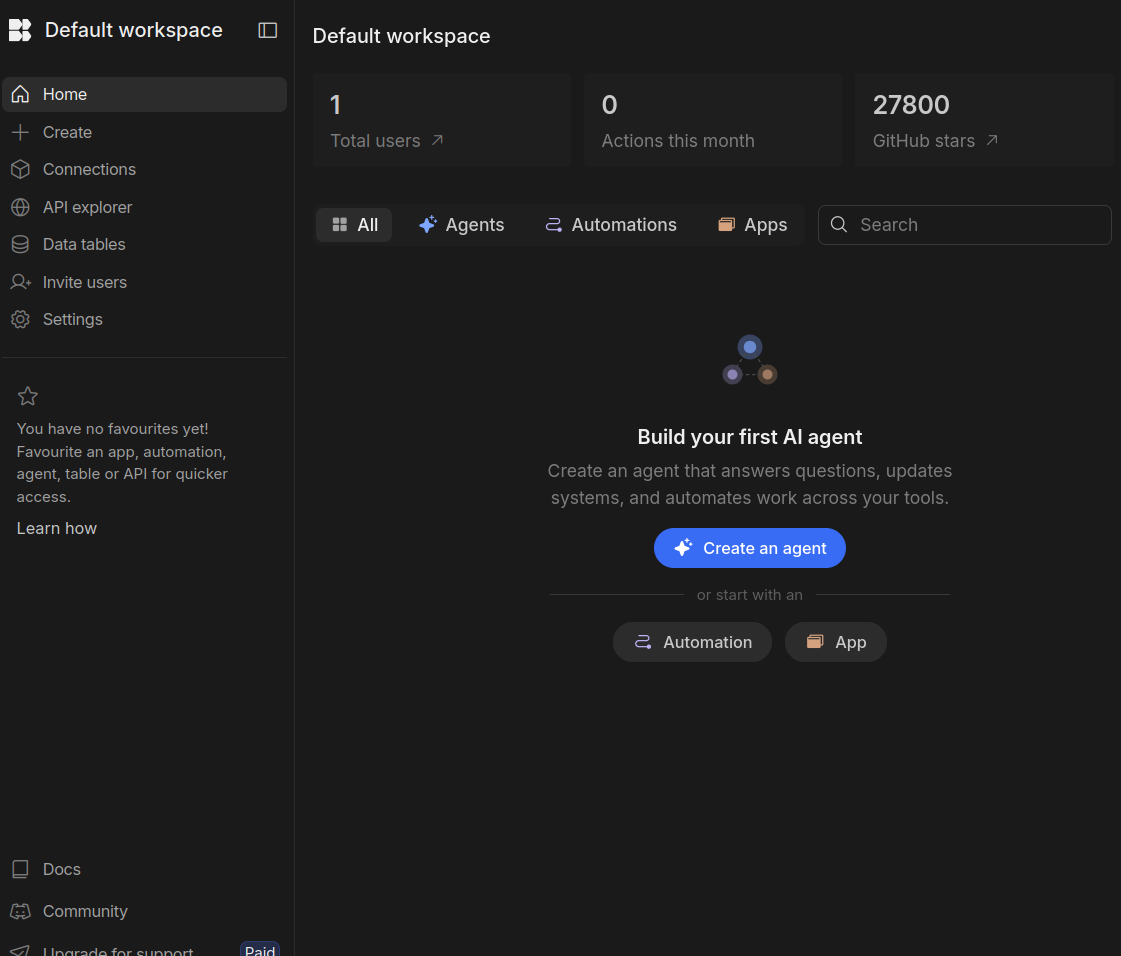1121x956 pixels.
Task: Open Data tables via its database icon
Action: [x=20, y=244]
